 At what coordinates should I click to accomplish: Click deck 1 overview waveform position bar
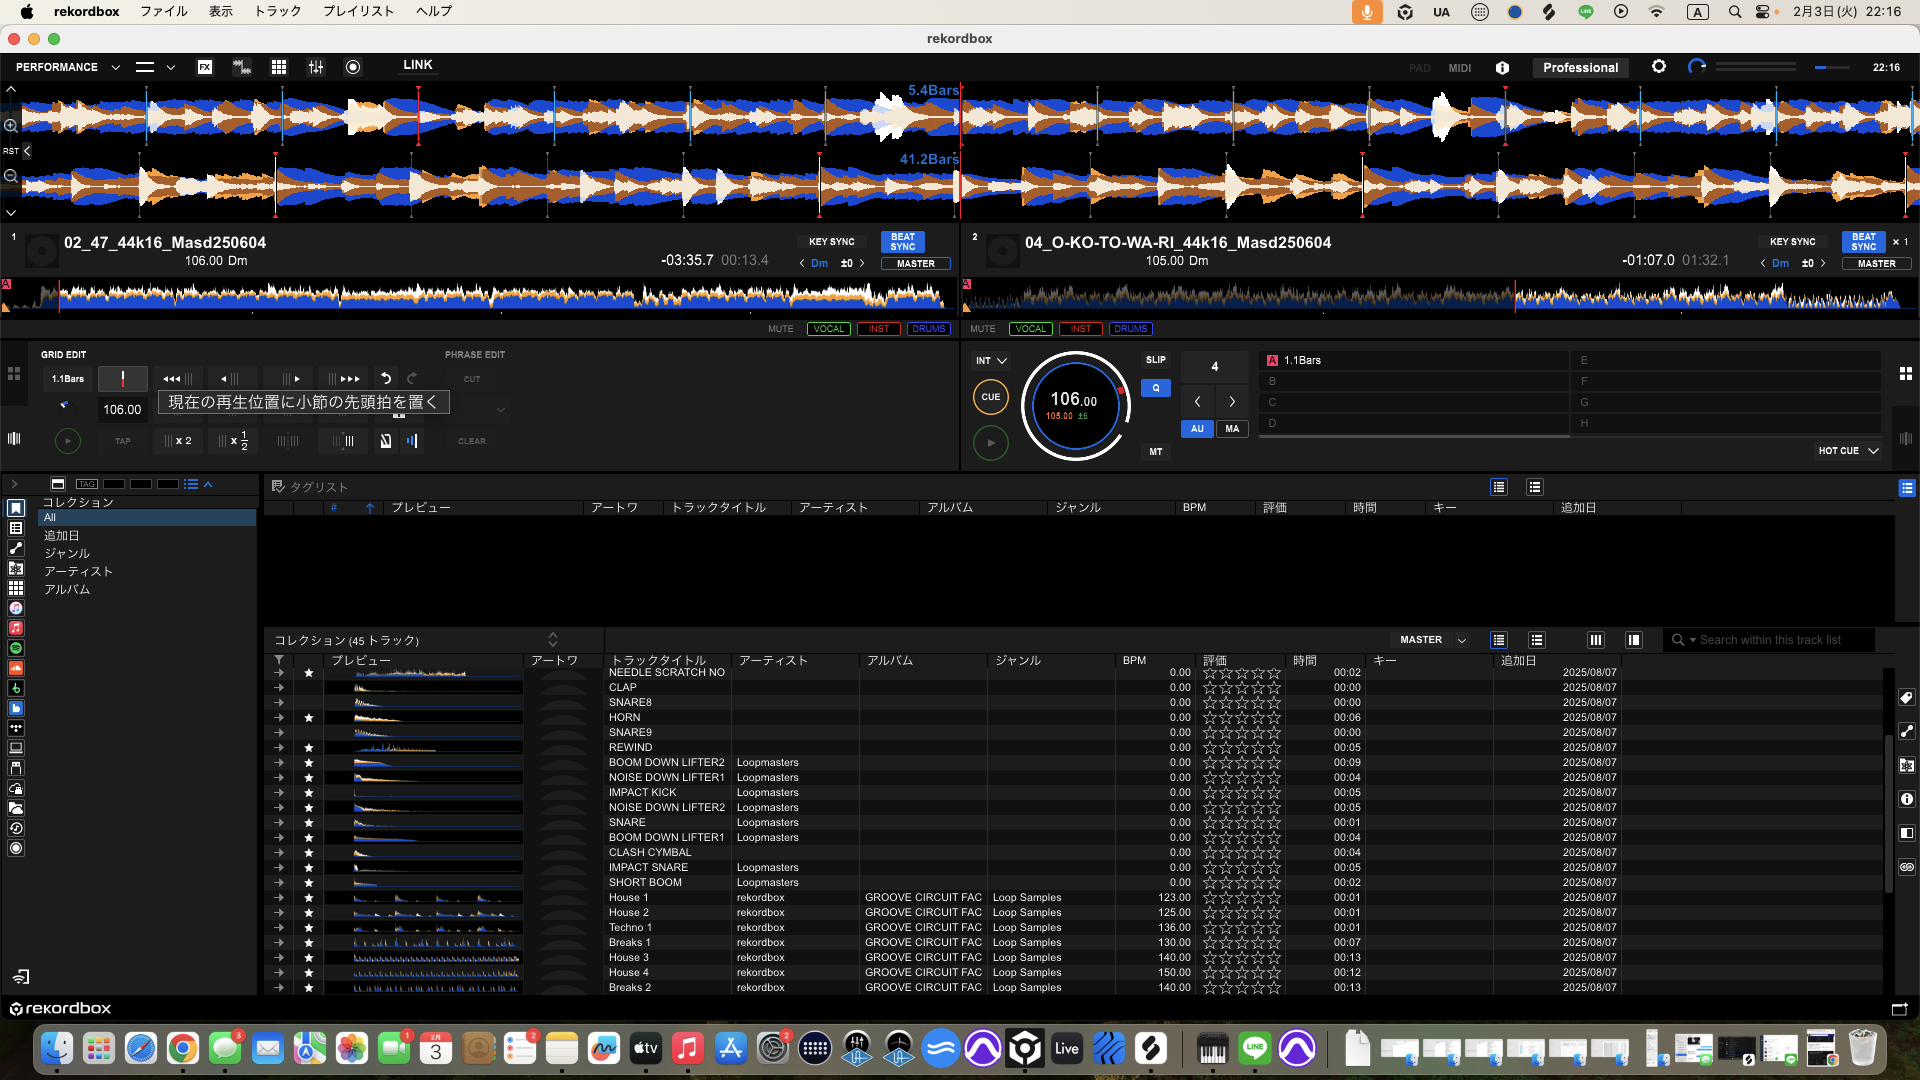[480, 296]
